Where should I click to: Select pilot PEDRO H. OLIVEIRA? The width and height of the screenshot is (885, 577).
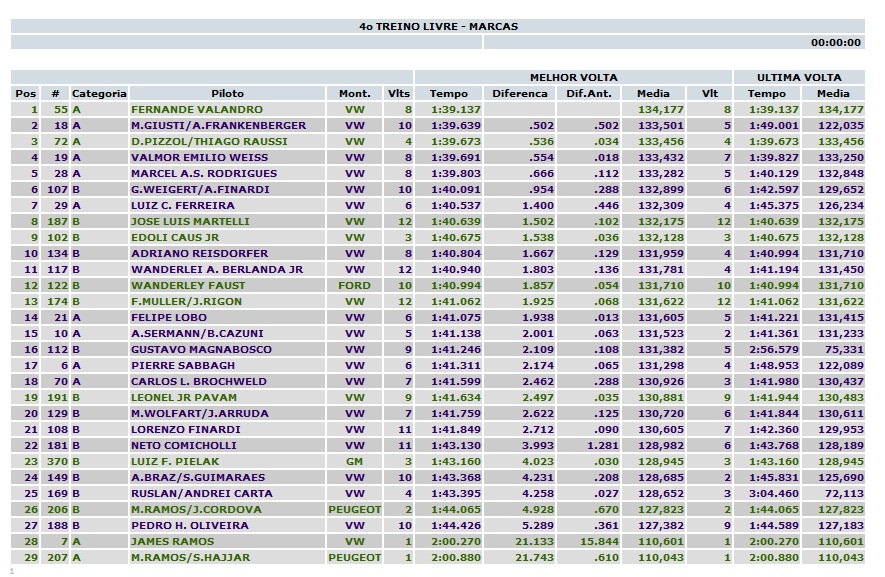(190, 526)
